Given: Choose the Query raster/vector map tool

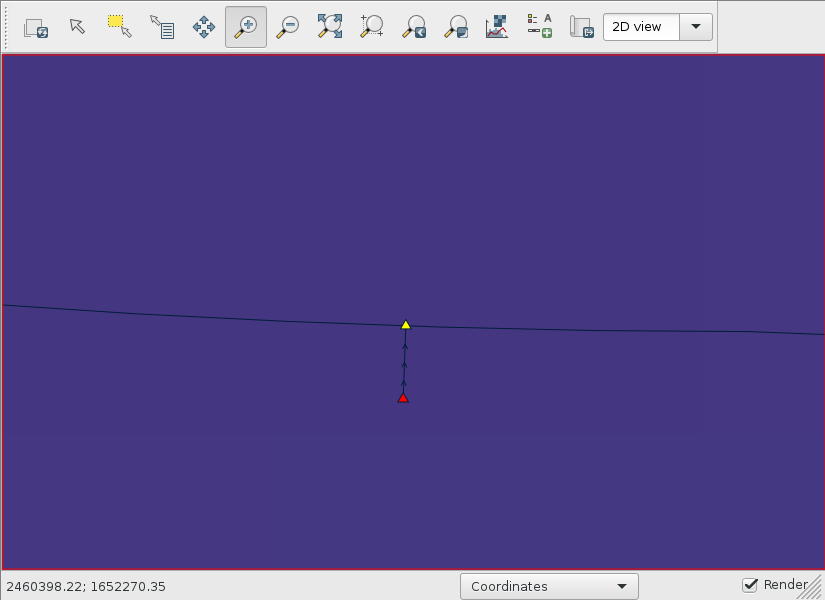Looking at the screenshot, I should tap(162, 27).
